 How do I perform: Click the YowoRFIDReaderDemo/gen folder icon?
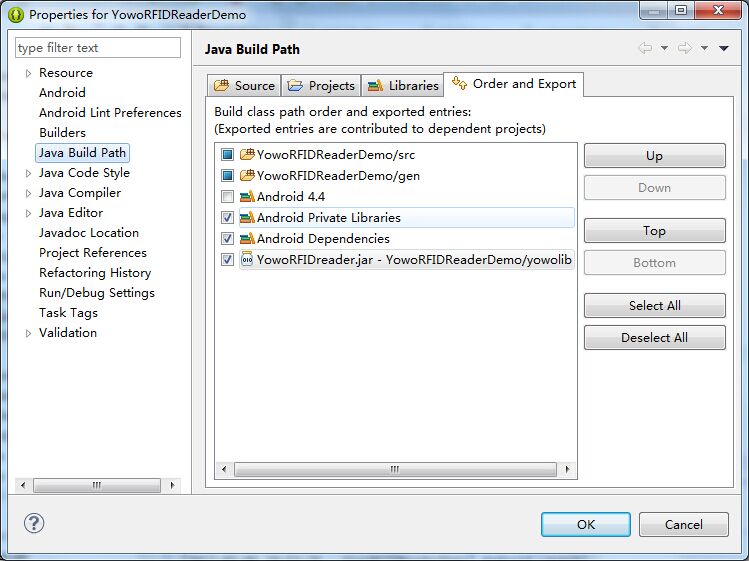click(247, 175)
